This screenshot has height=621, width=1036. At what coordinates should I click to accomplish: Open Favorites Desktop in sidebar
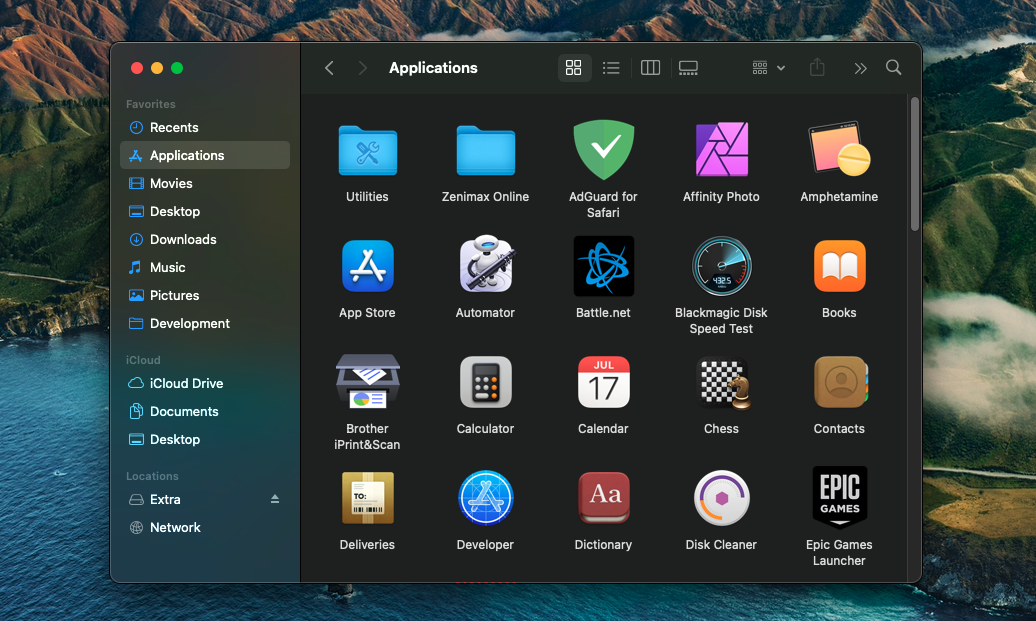point(205,211)
